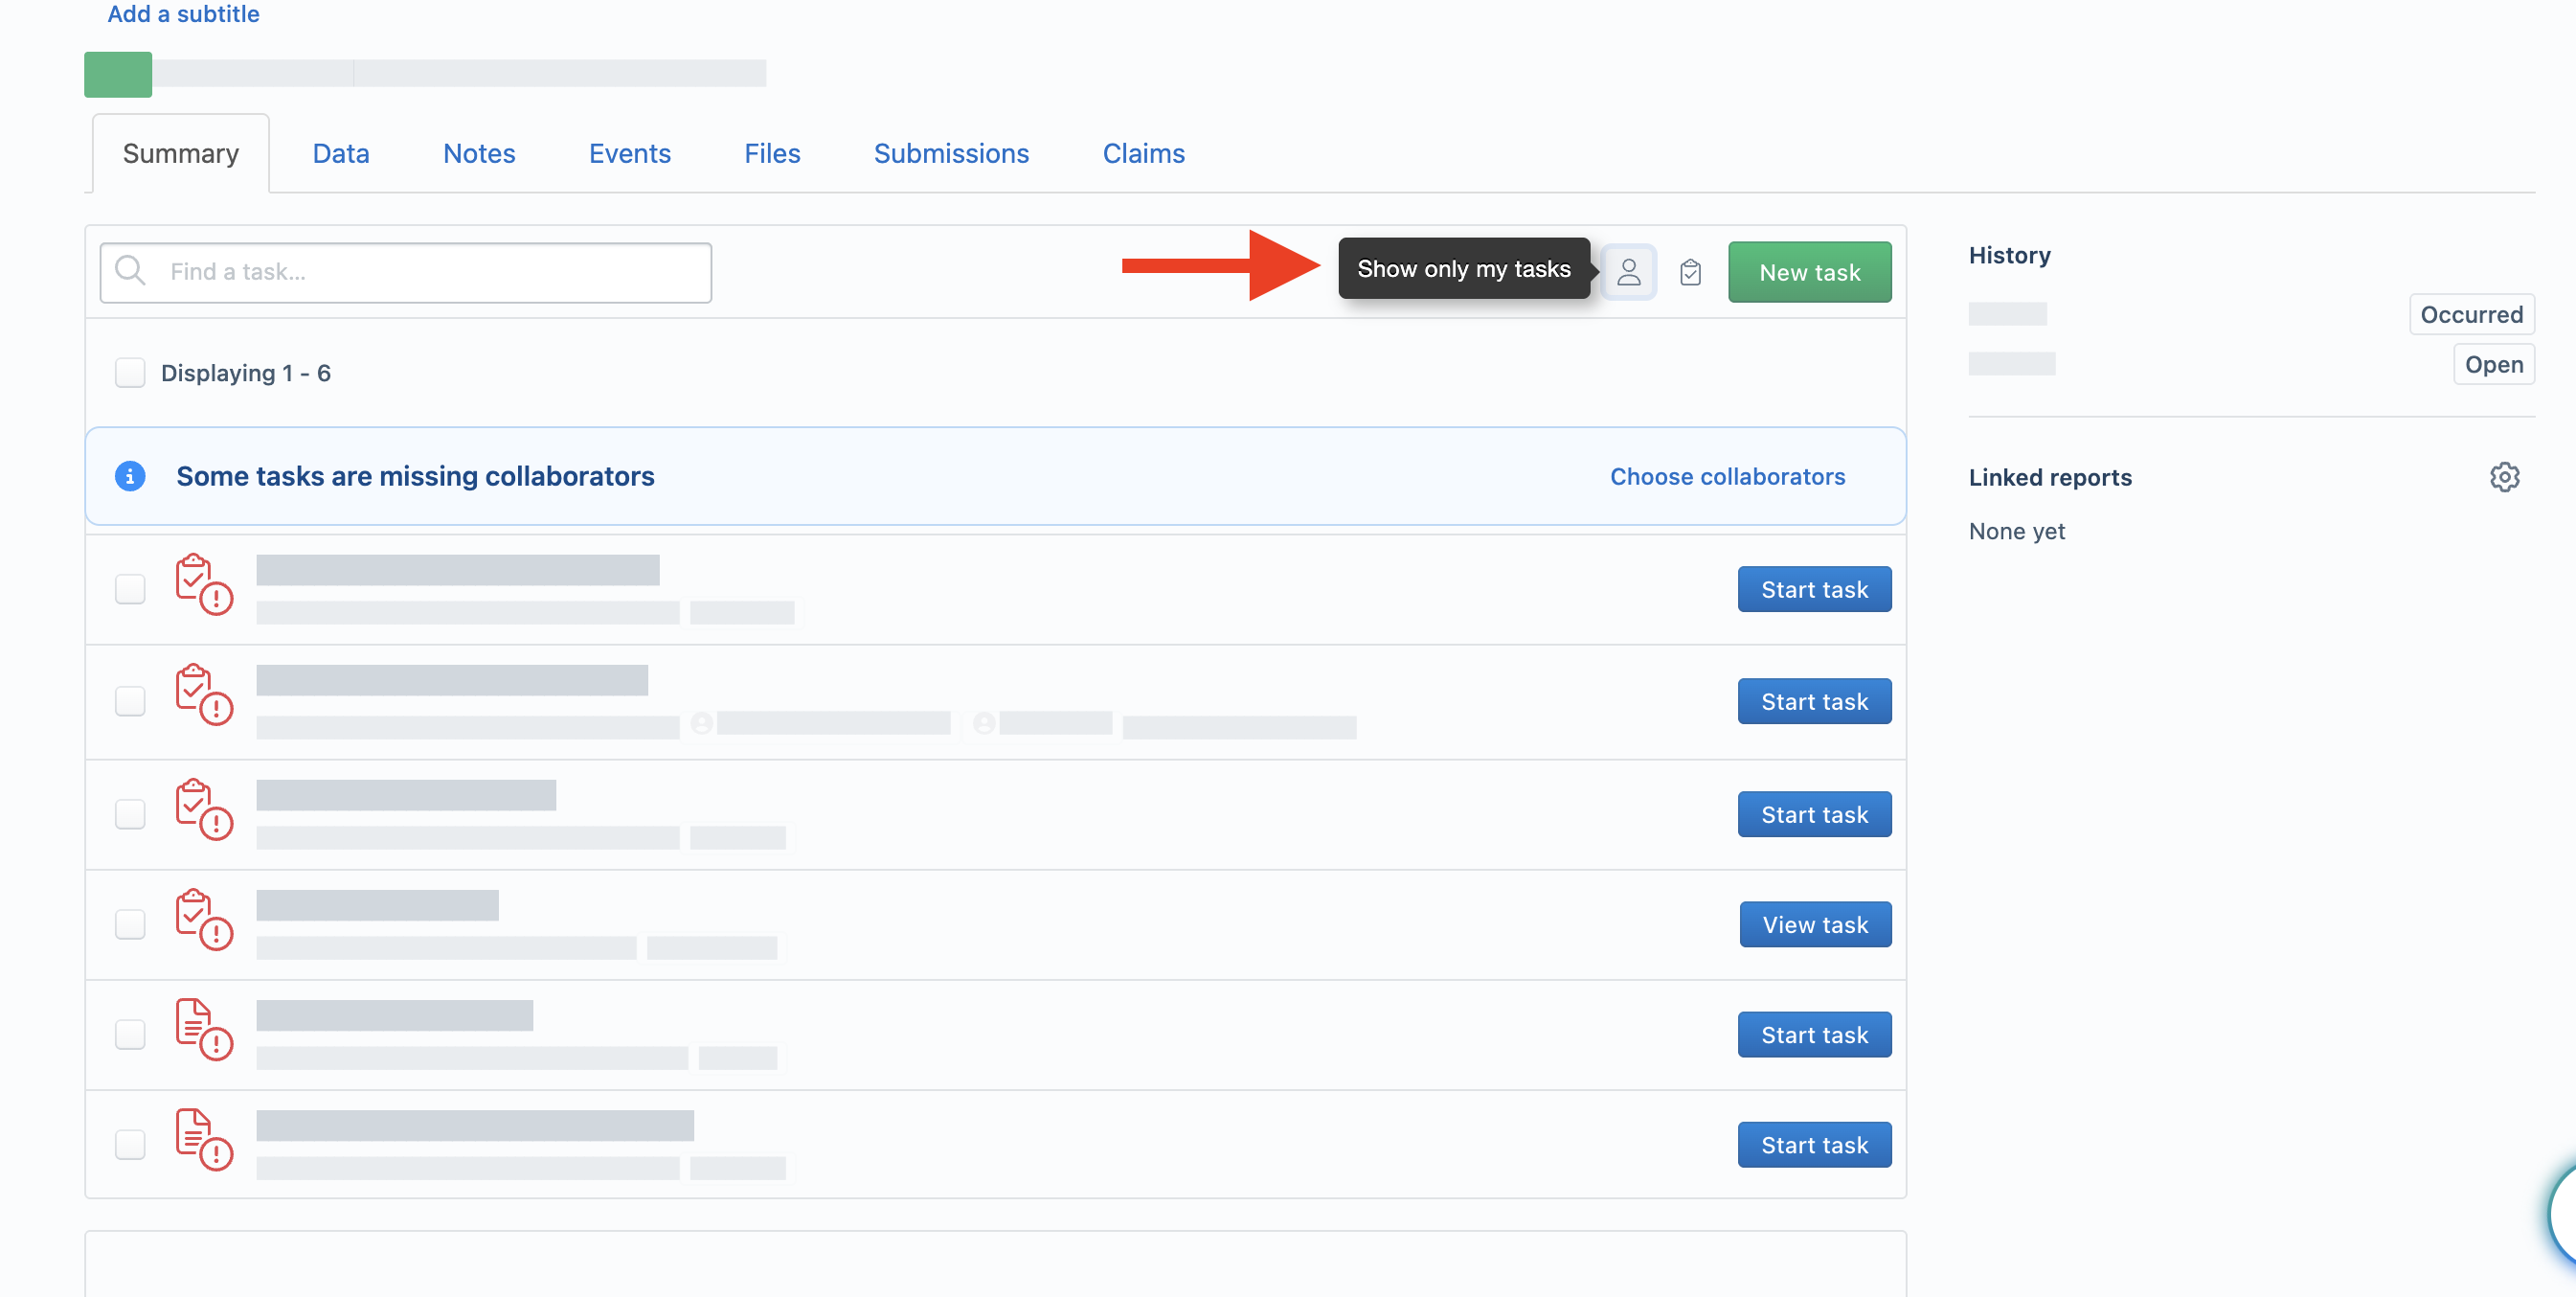Click Add a subtitle link
Viewport: 2576px width, 1297px height.
click(183, 14)
